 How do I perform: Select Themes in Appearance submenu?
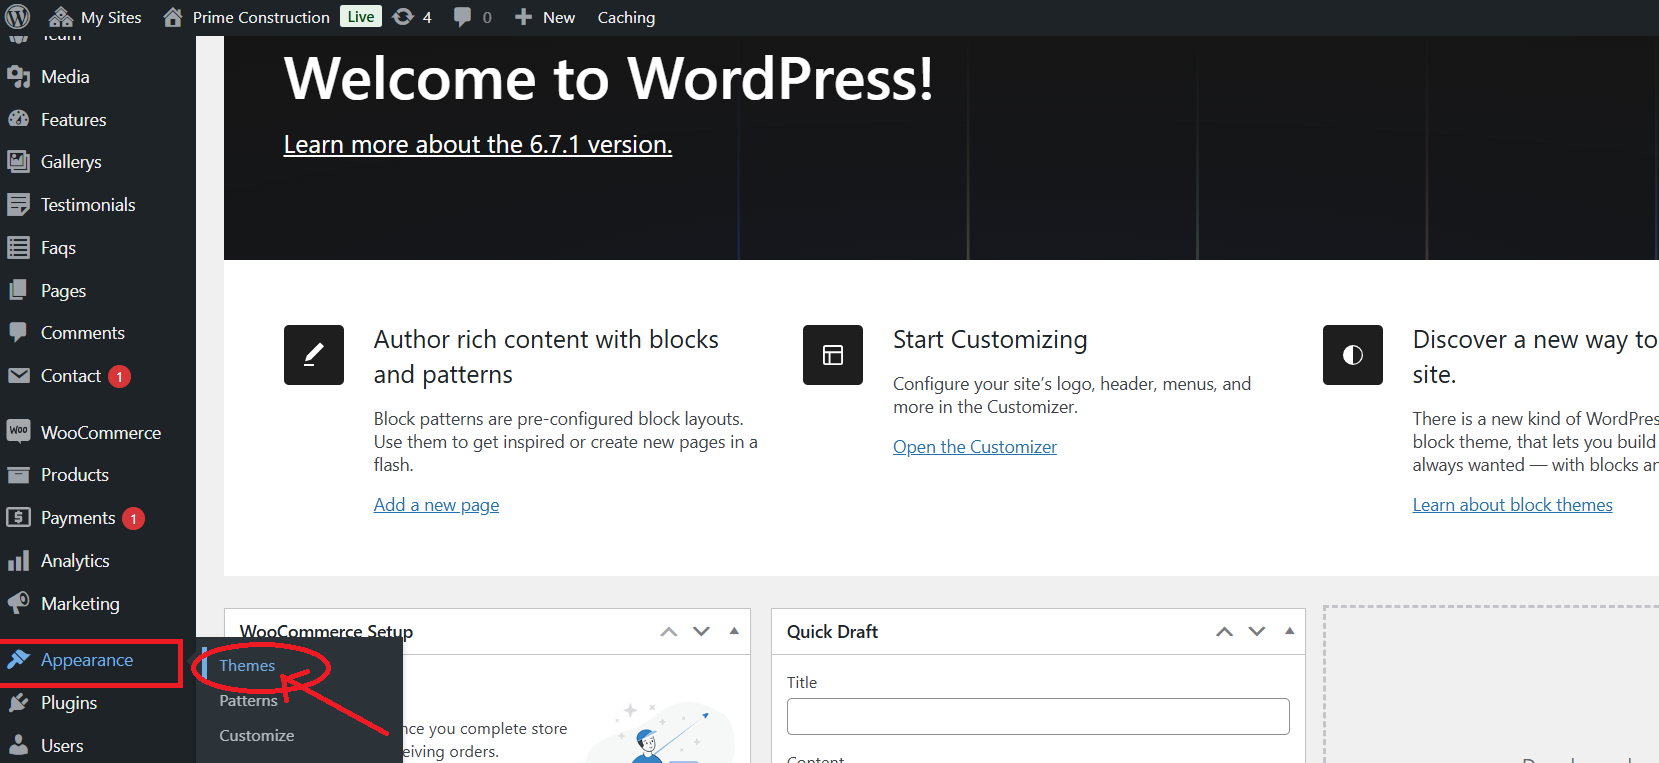(247, 666)
